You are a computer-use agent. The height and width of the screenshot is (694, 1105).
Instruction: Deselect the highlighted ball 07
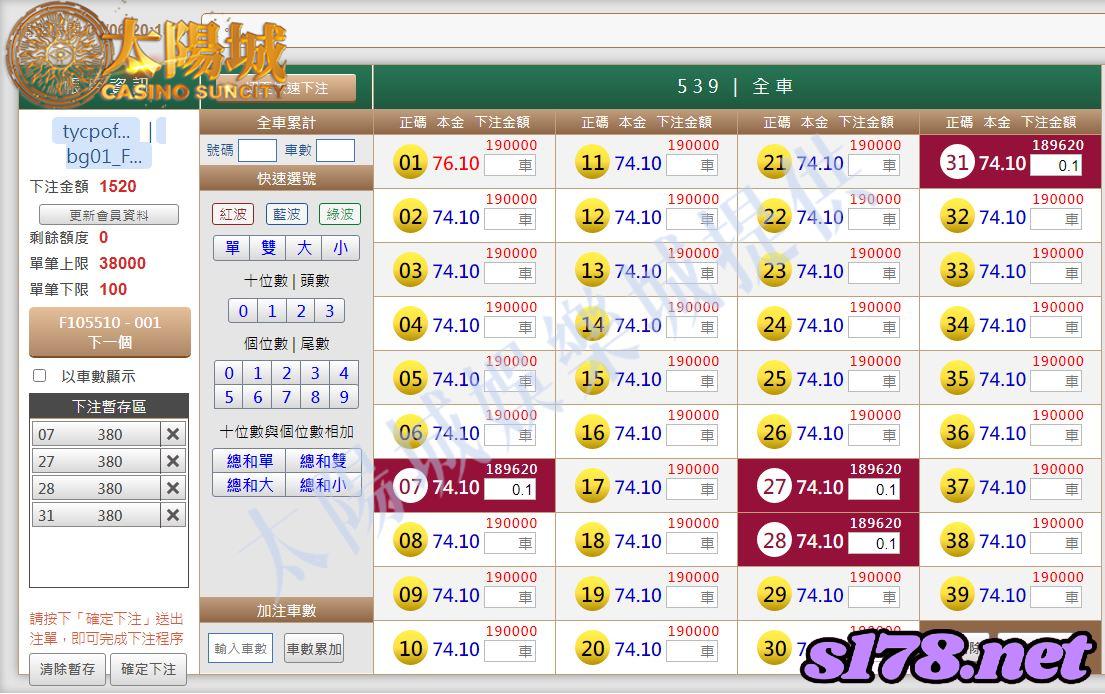tap(410, 486)
